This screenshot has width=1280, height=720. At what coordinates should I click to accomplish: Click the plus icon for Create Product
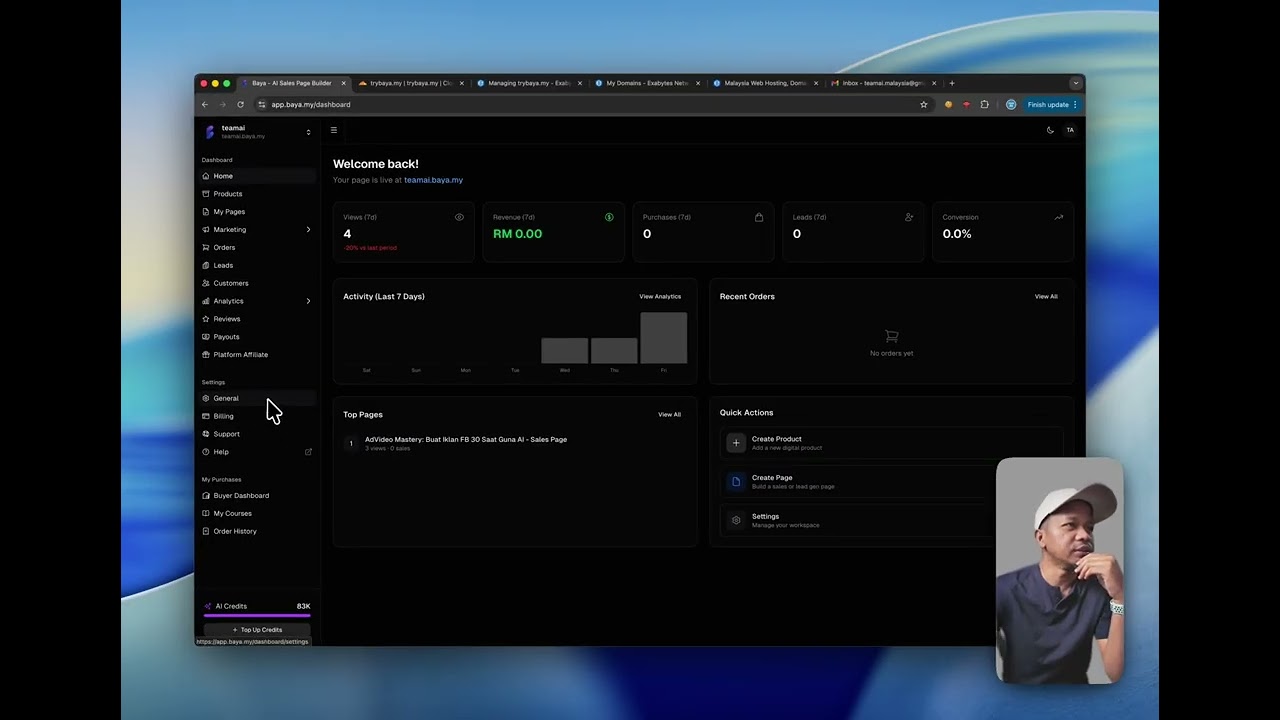[736, 443]
